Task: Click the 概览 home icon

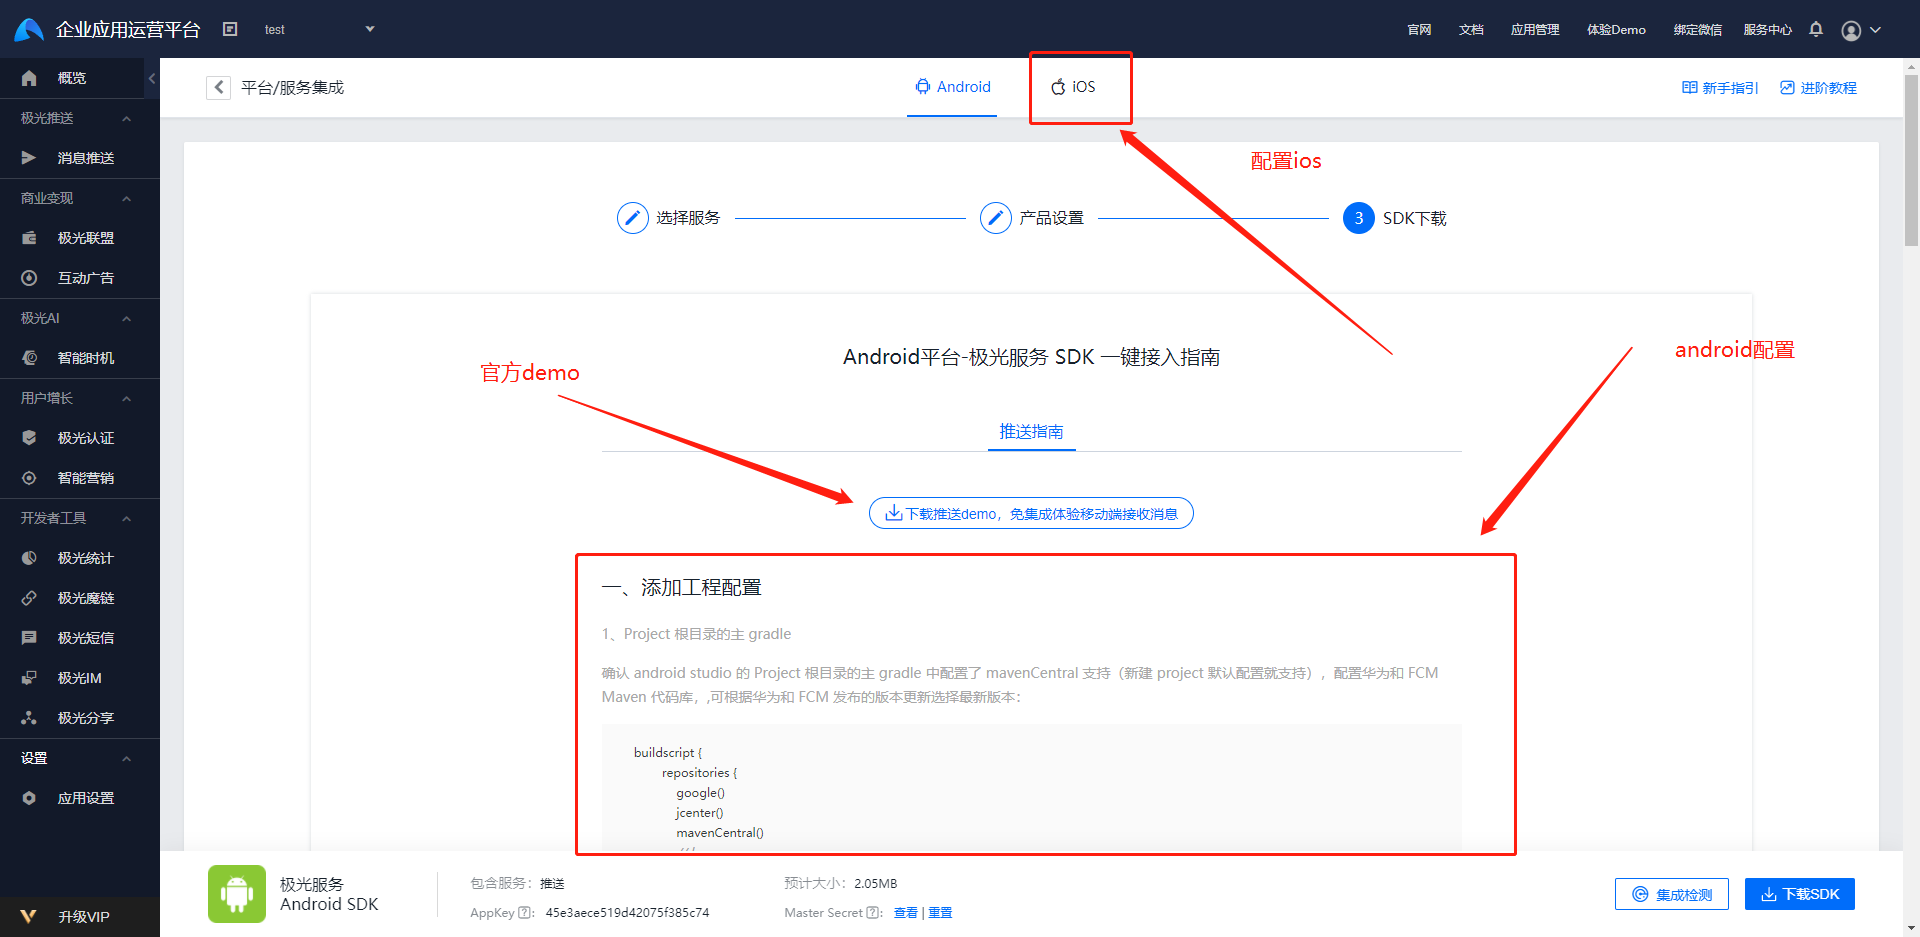Action: pyautogui.click(x=29, y=78)
